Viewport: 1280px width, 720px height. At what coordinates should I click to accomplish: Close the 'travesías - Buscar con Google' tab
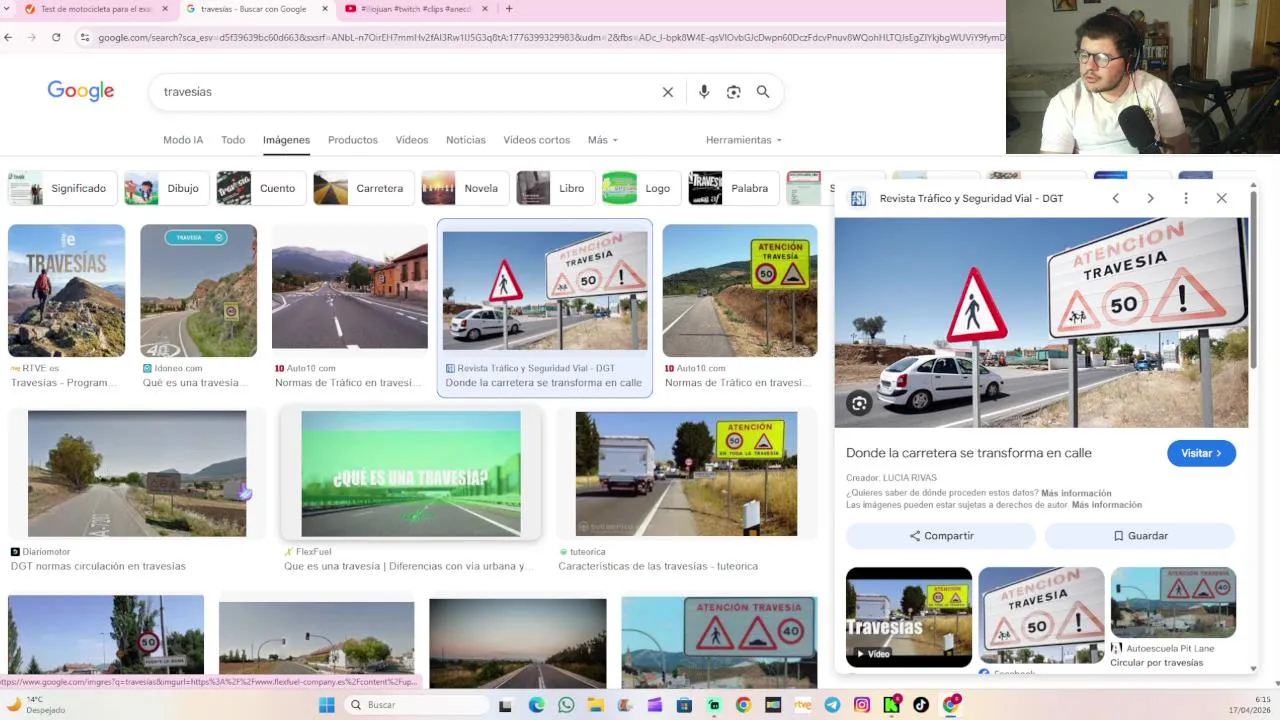pyautogui.click(x=325, y=9)
